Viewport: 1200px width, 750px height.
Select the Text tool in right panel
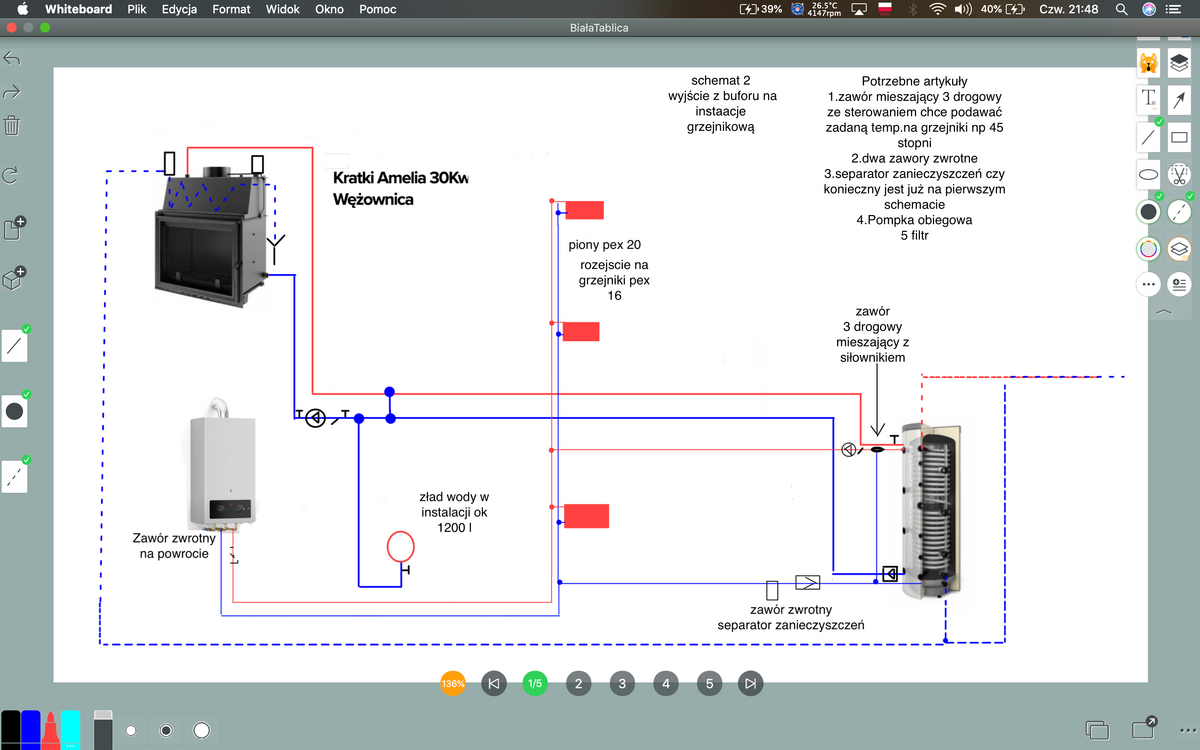pyautogui.click(x=1149, y=98)
